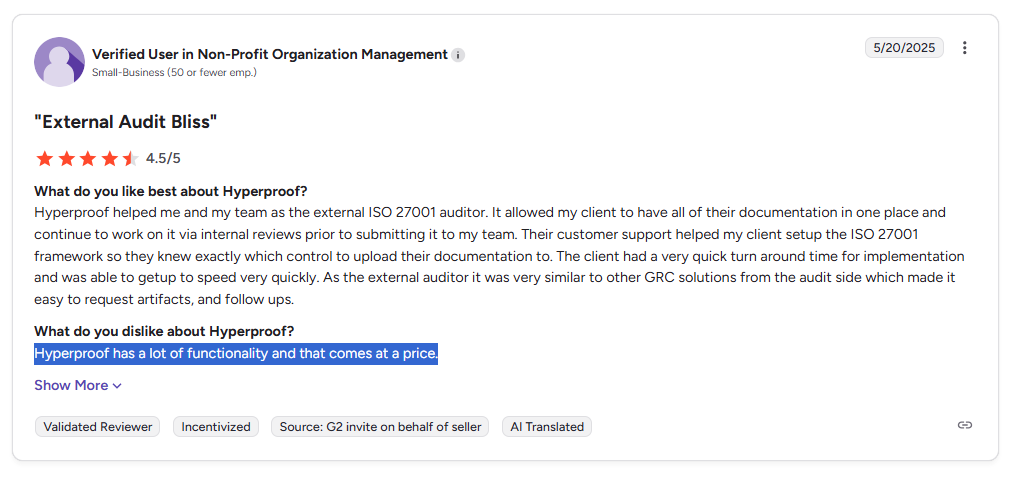Open the "External Audit Bliss" review title
The image size is (1017, 479).
125,121
